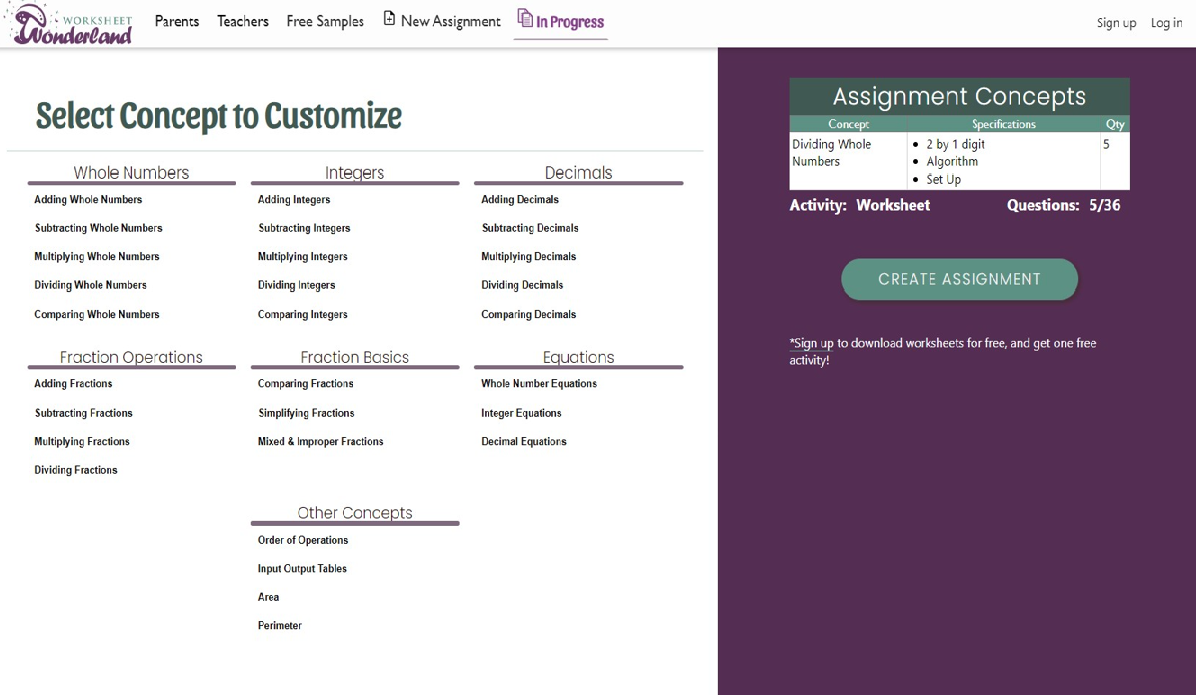This screenshot has height=695, width=1196.
Task: Click the Sign up link
Action: tap(1116, 23)
